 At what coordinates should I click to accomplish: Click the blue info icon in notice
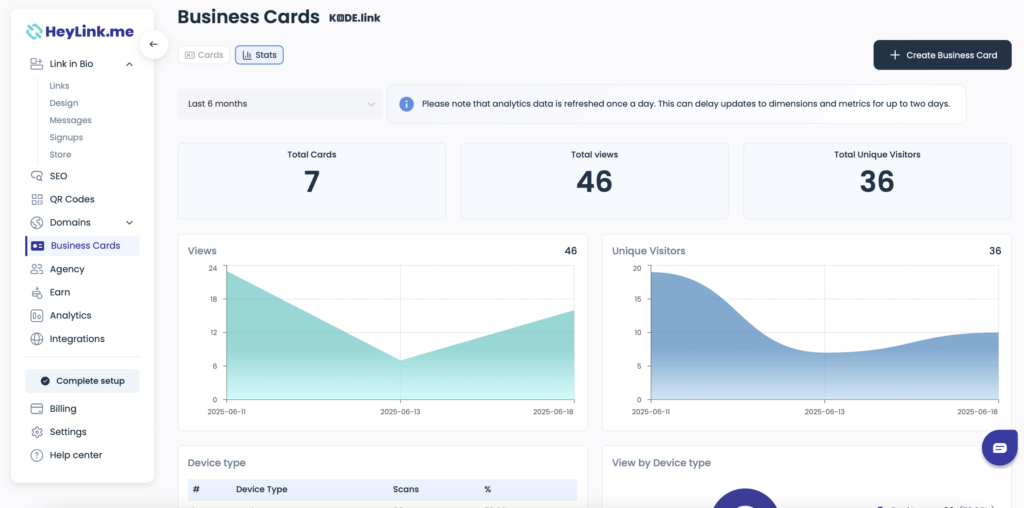406,104
